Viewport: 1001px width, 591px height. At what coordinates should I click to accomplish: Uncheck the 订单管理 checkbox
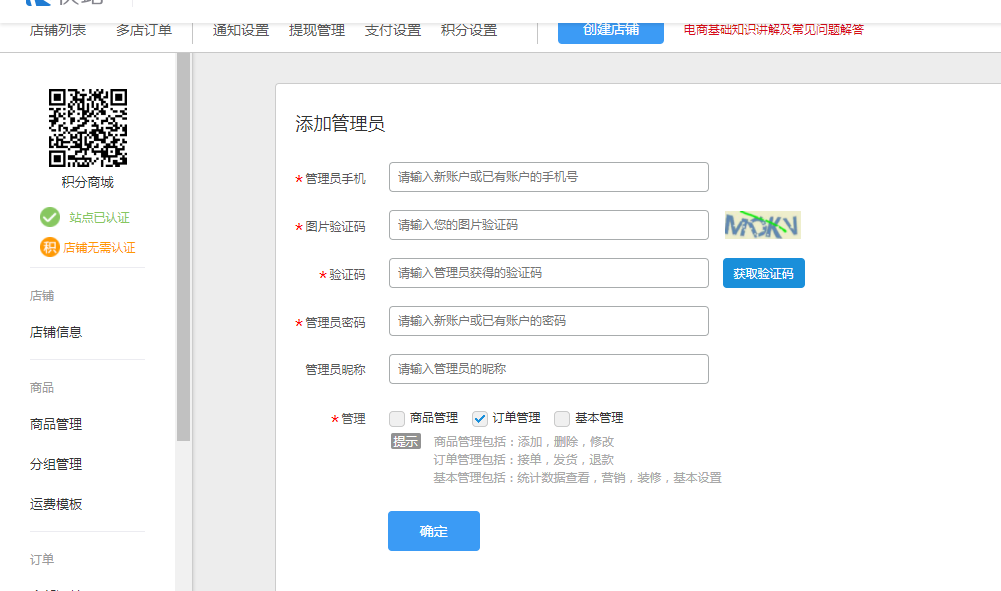tap(480, 418)
